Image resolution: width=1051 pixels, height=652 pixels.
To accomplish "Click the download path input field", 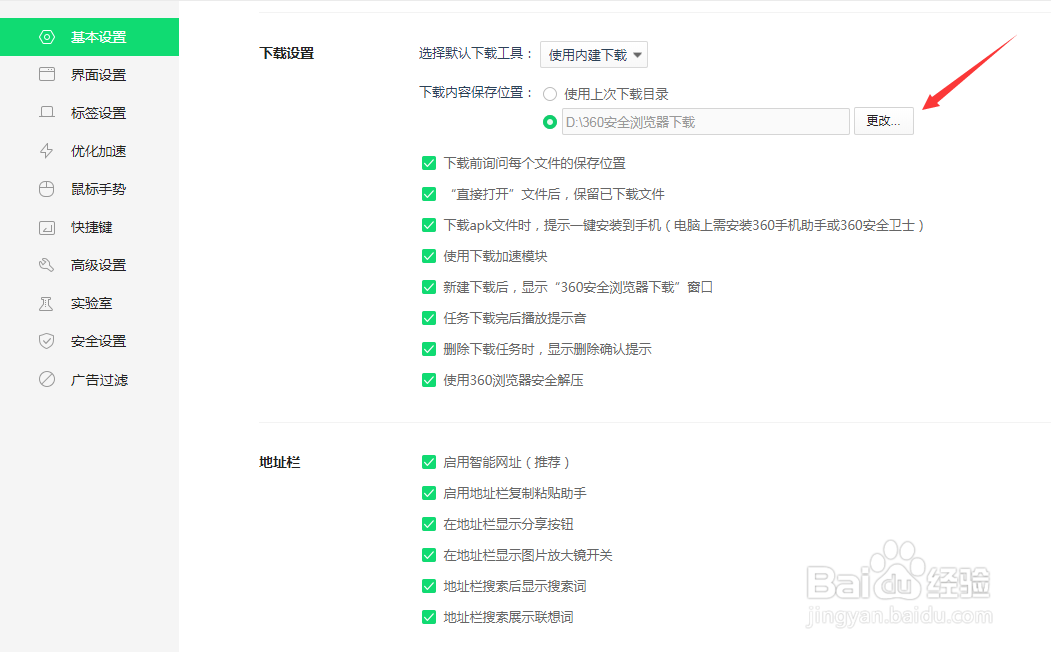I will tap(706, 122).
